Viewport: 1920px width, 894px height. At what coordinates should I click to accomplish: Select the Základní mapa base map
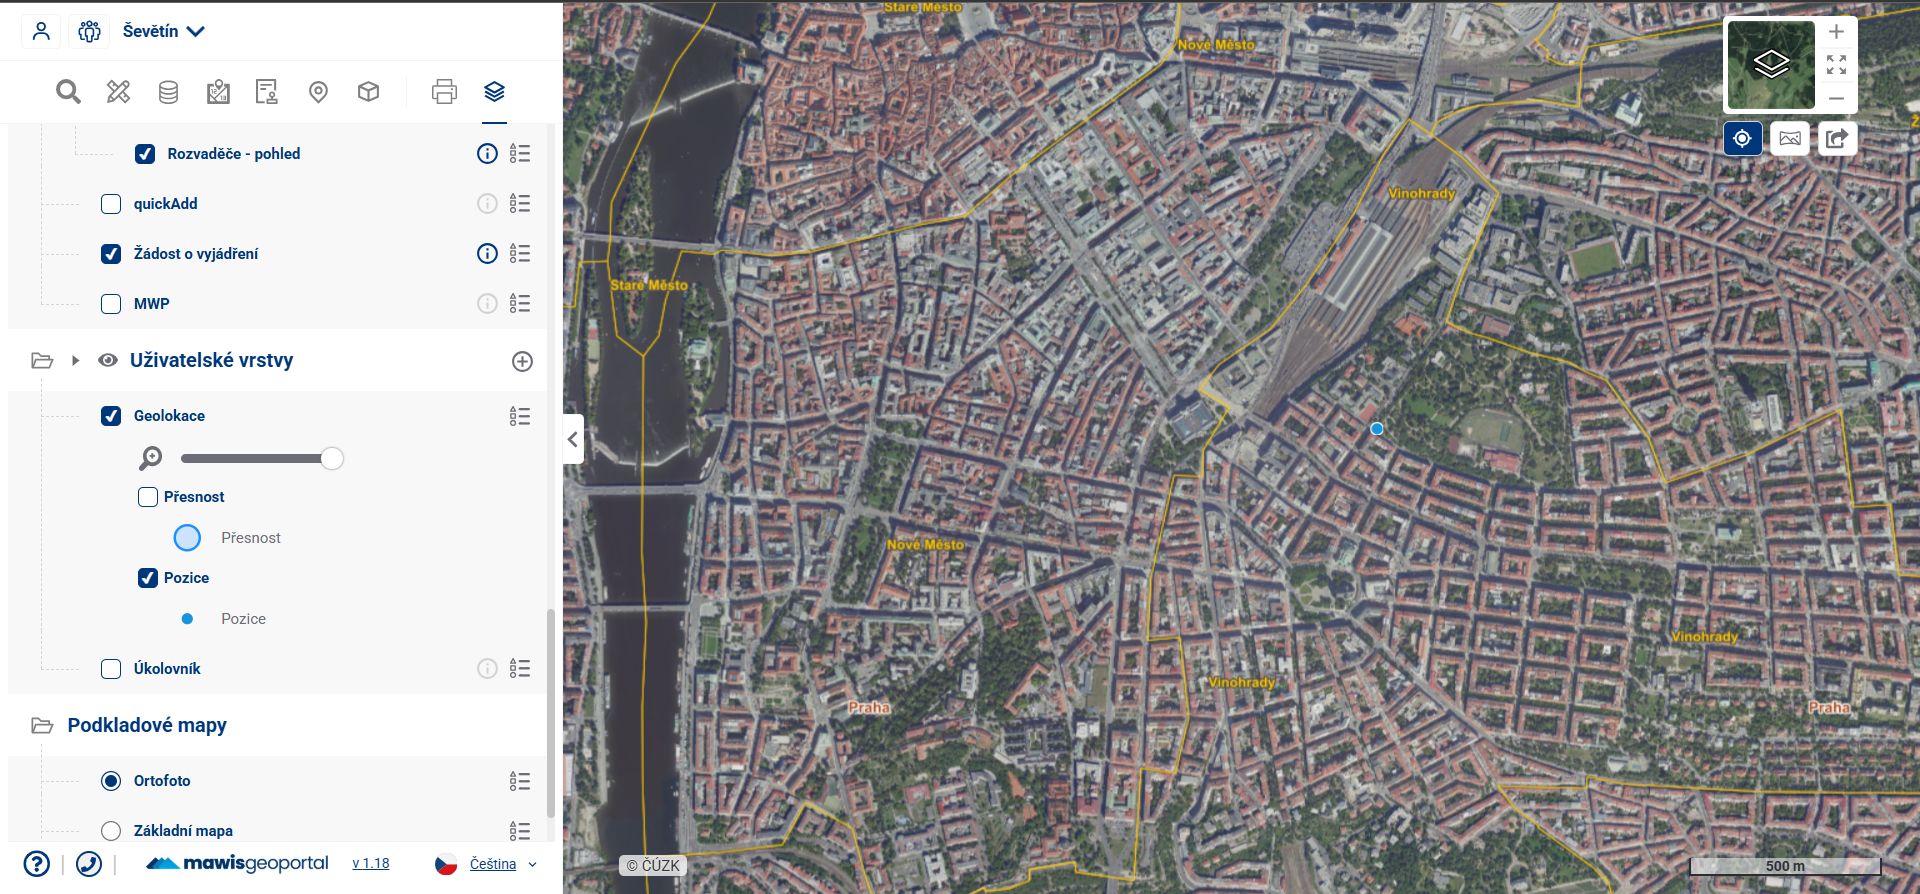click(111, 831)
